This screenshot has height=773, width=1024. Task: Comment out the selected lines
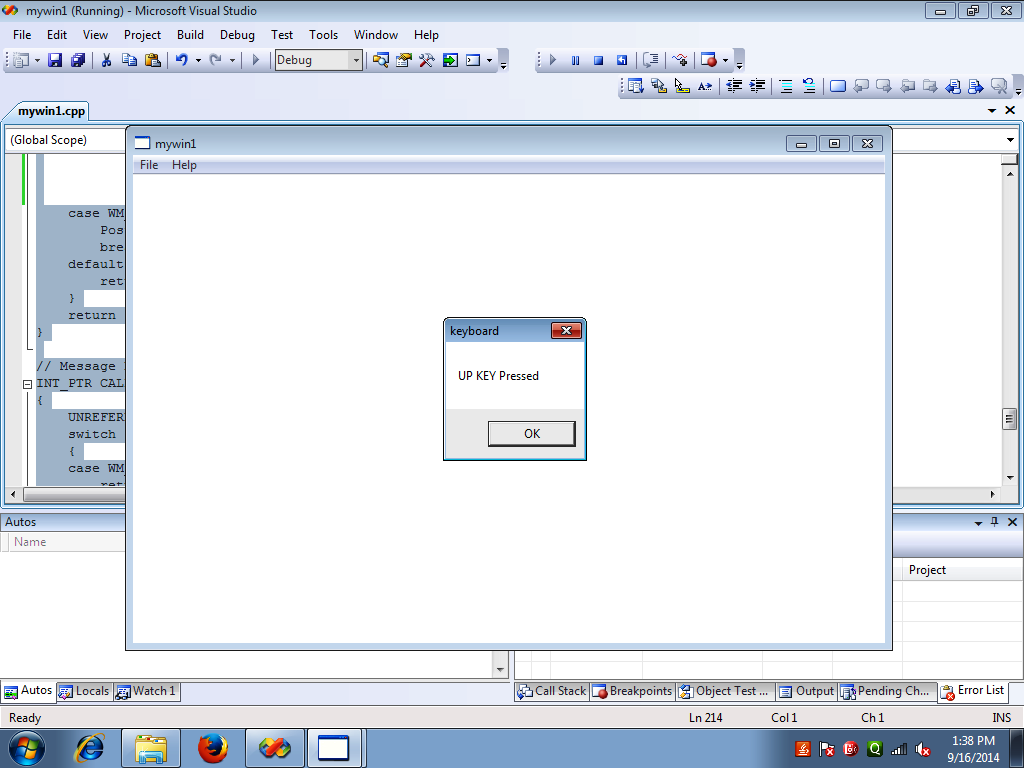[x=787, y=86]
